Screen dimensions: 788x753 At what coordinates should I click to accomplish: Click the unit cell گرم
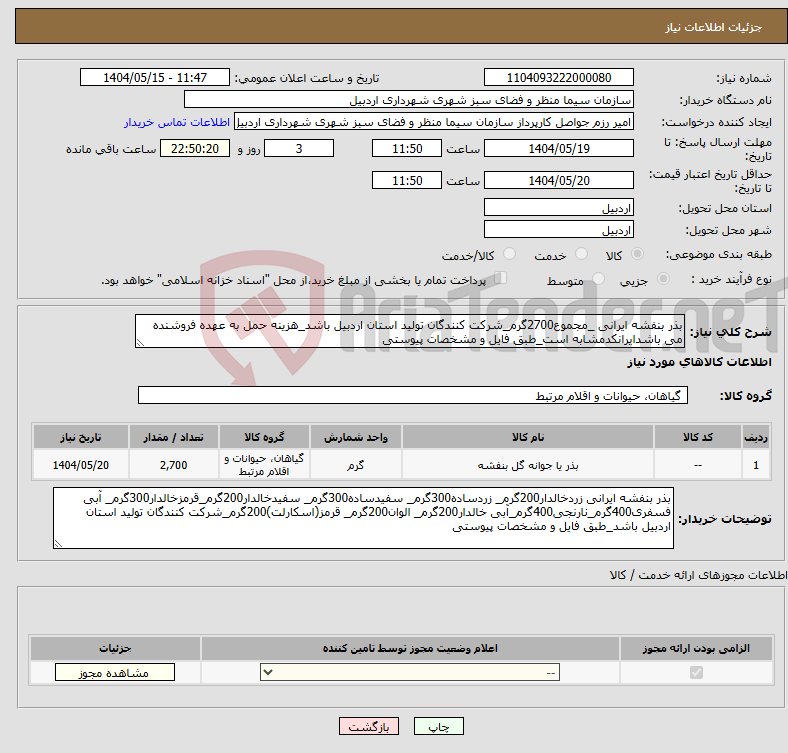[356, 465]
